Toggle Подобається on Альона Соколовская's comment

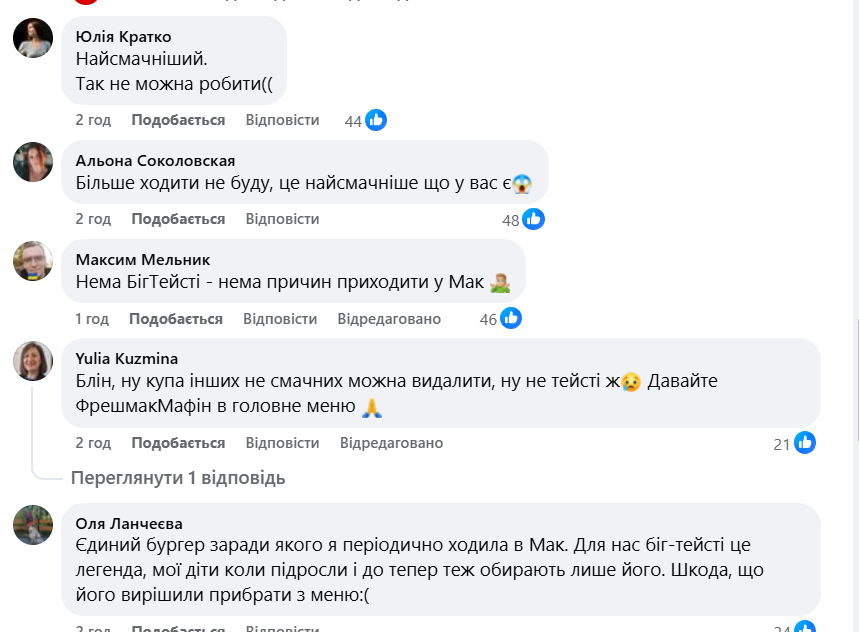click(178, 219)
